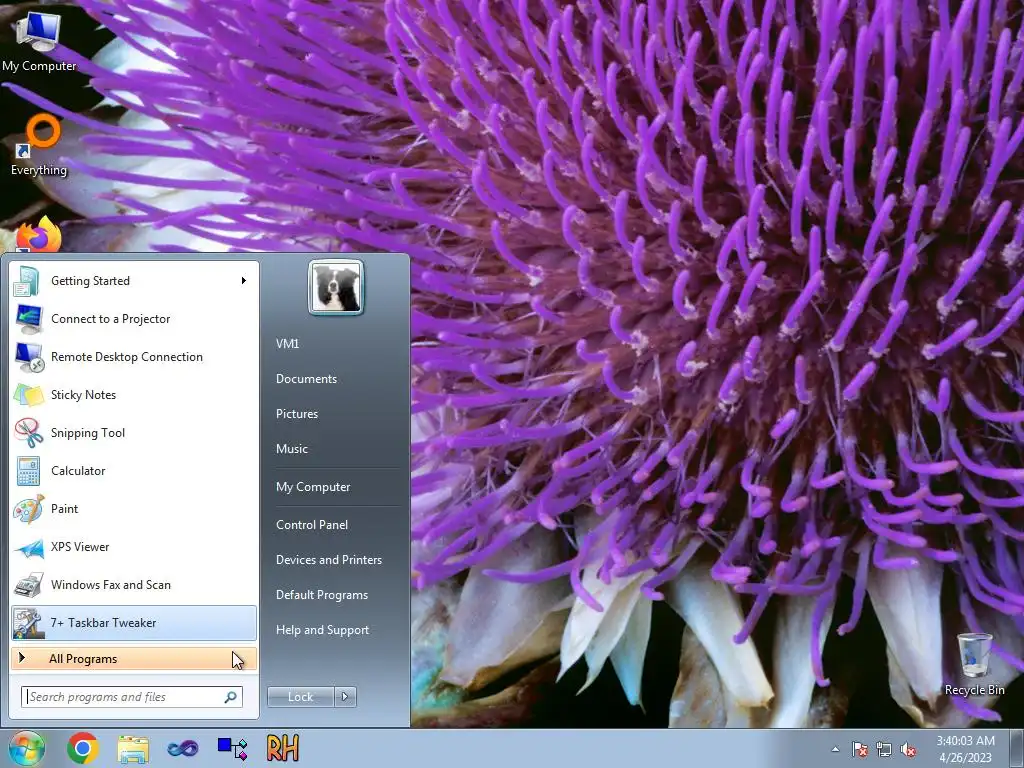
Task: Open XPS Viewer paper plane icon
Action: [x=28, y=547]
